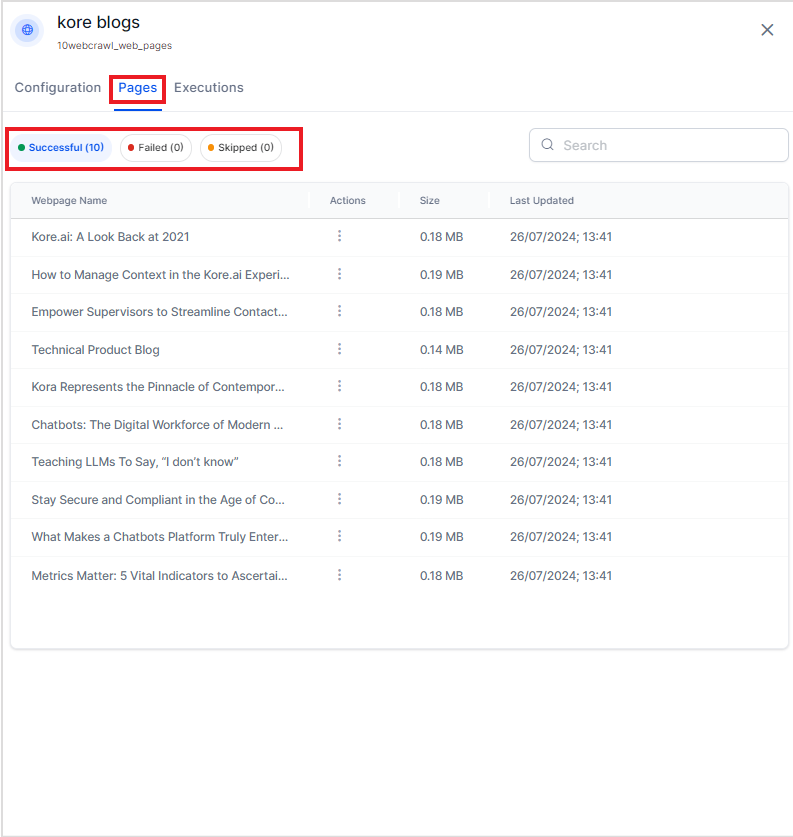This screenshot has width=793, height=837.
Task: Open actions menu for Kore.ai: A Look Back at 2021
Action: pyautogui.click(x=340, y=236)
